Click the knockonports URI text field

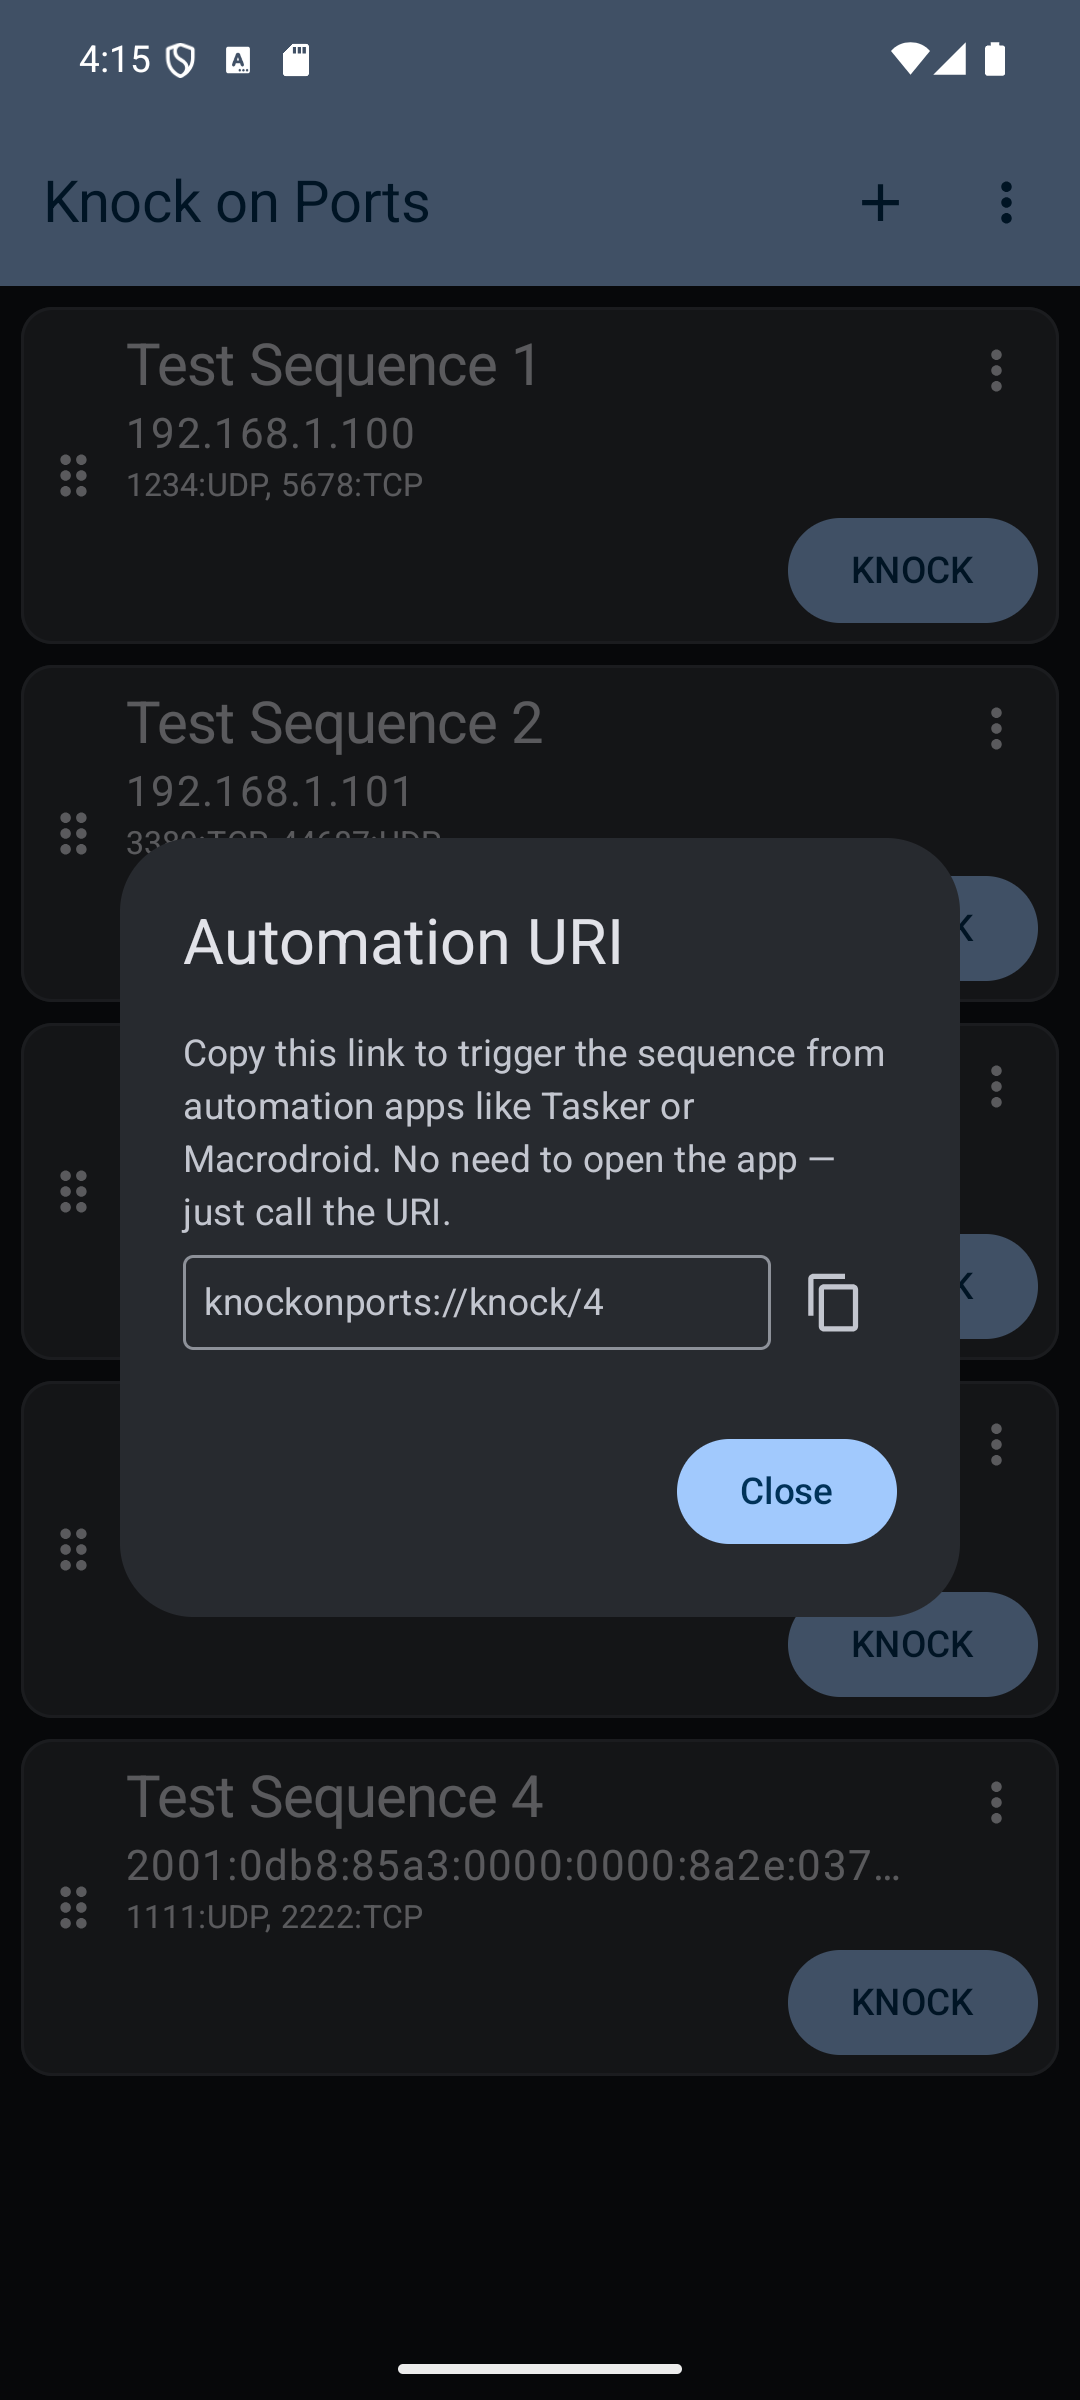coord(476,1302)
